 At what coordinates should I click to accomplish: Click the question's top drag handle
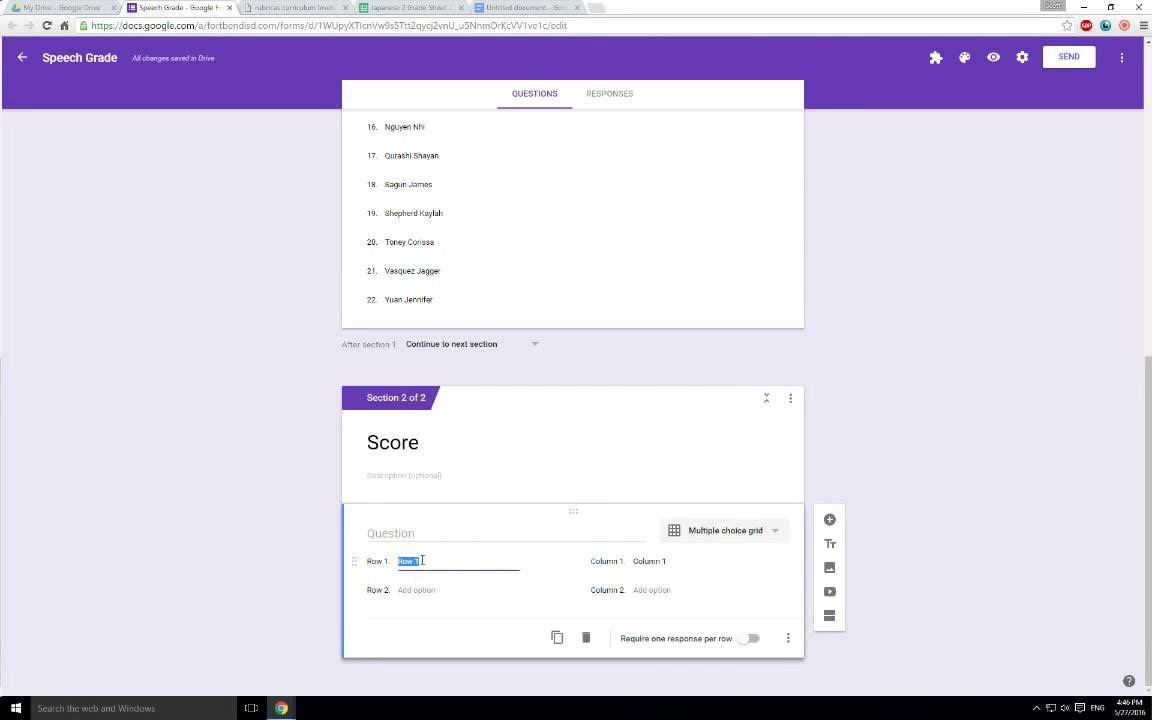tap(573, 511)
